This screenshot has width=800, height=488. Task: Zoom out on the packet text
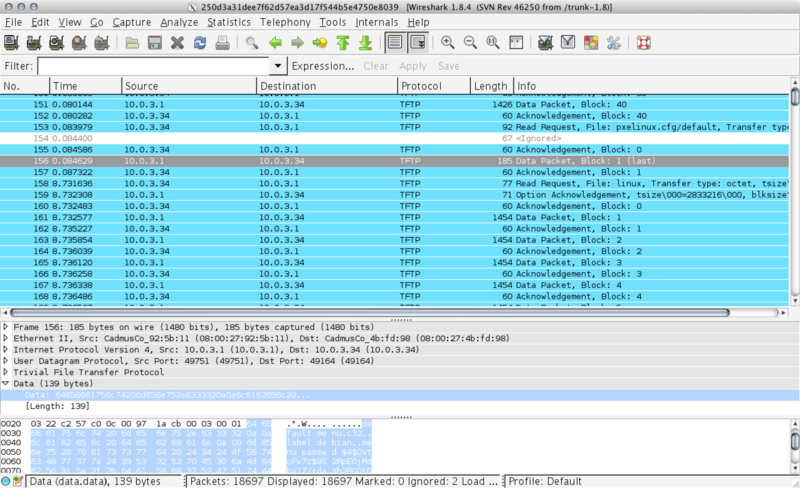coord(470,43)
